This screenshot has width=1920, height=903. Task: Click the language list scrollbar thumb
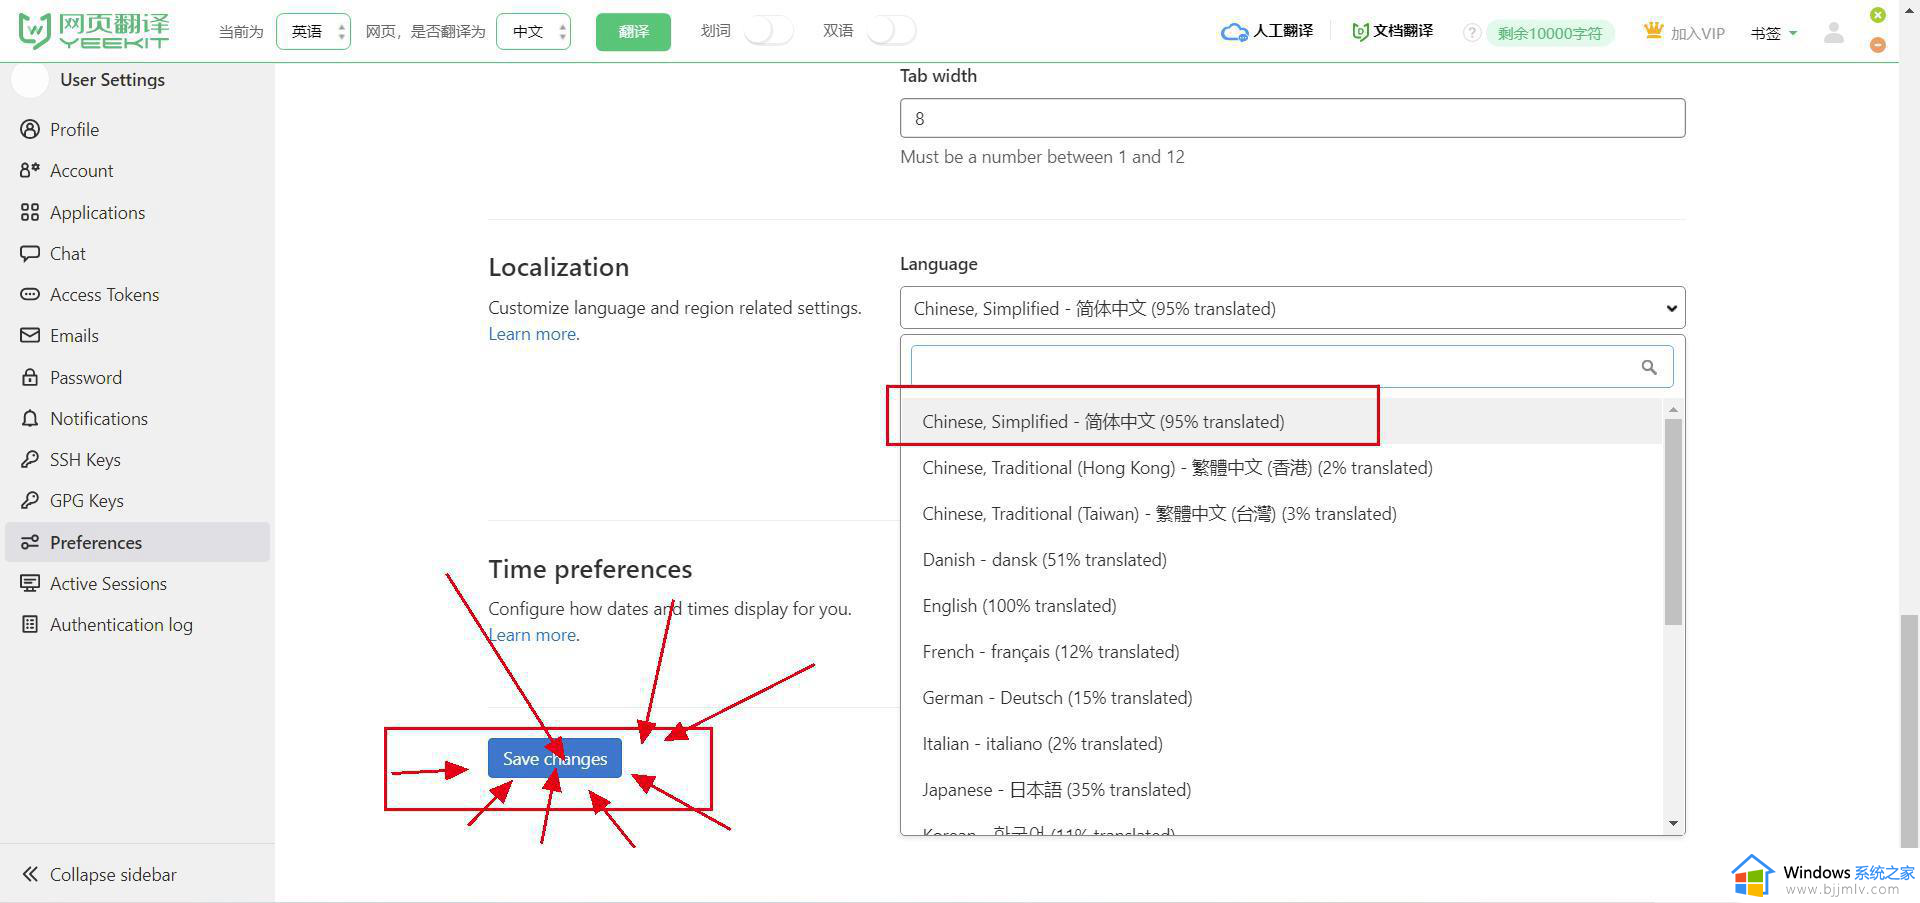pos(1673,522)
